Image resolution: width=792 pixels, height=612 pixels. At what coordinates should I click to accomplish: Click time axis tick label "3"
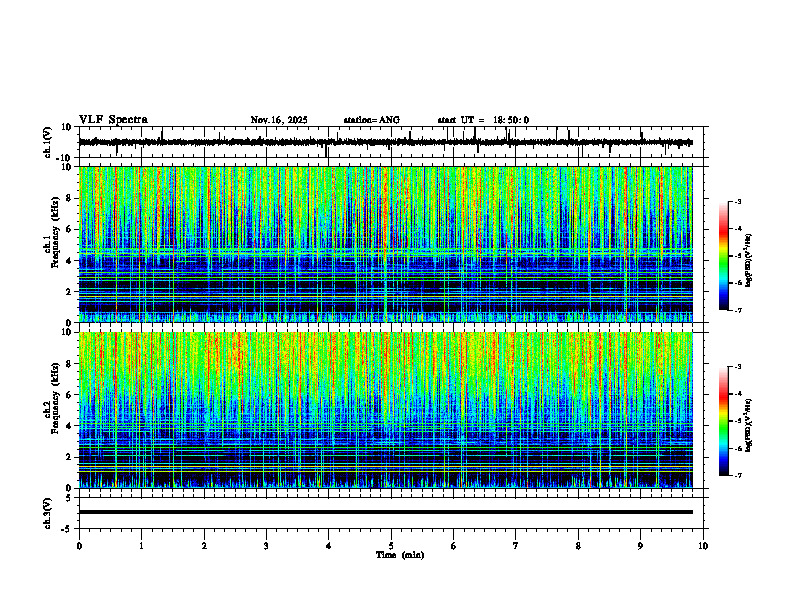(266, 546)
